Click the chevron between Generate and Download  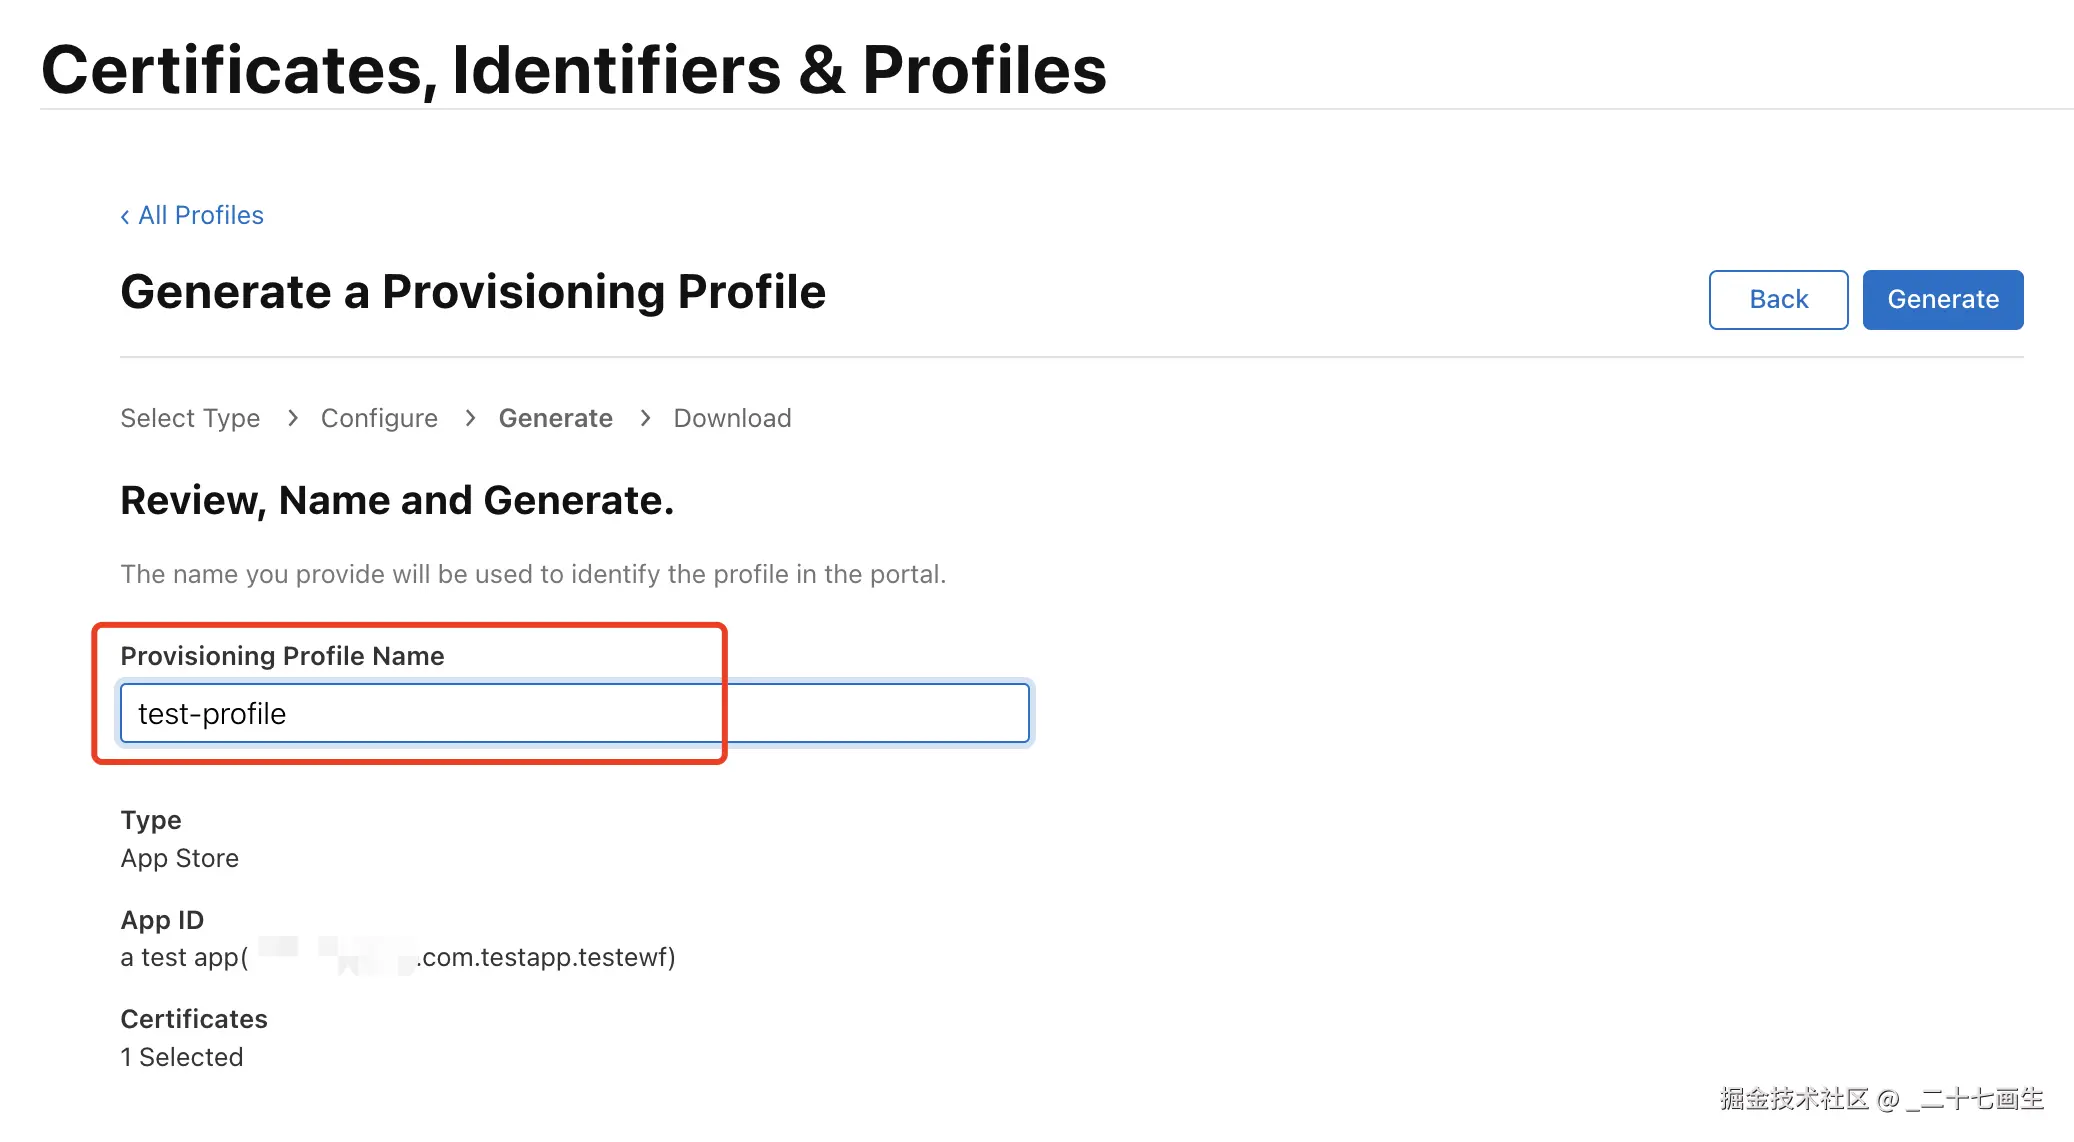(645, 418)
